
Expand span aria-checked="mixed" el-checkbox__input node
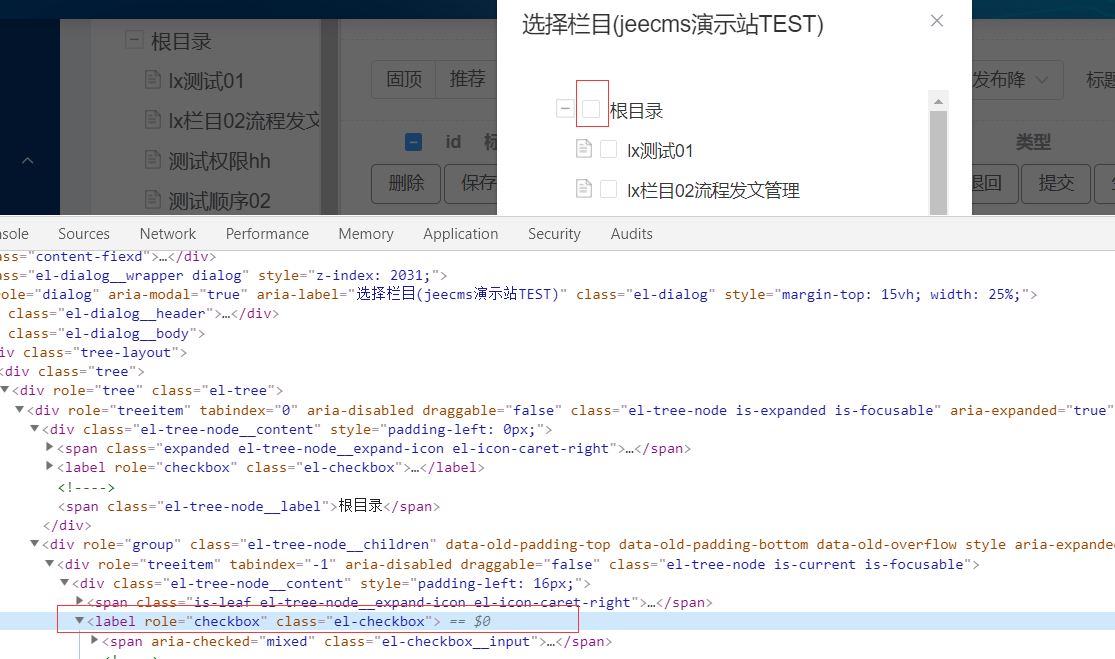click(95, 640)
